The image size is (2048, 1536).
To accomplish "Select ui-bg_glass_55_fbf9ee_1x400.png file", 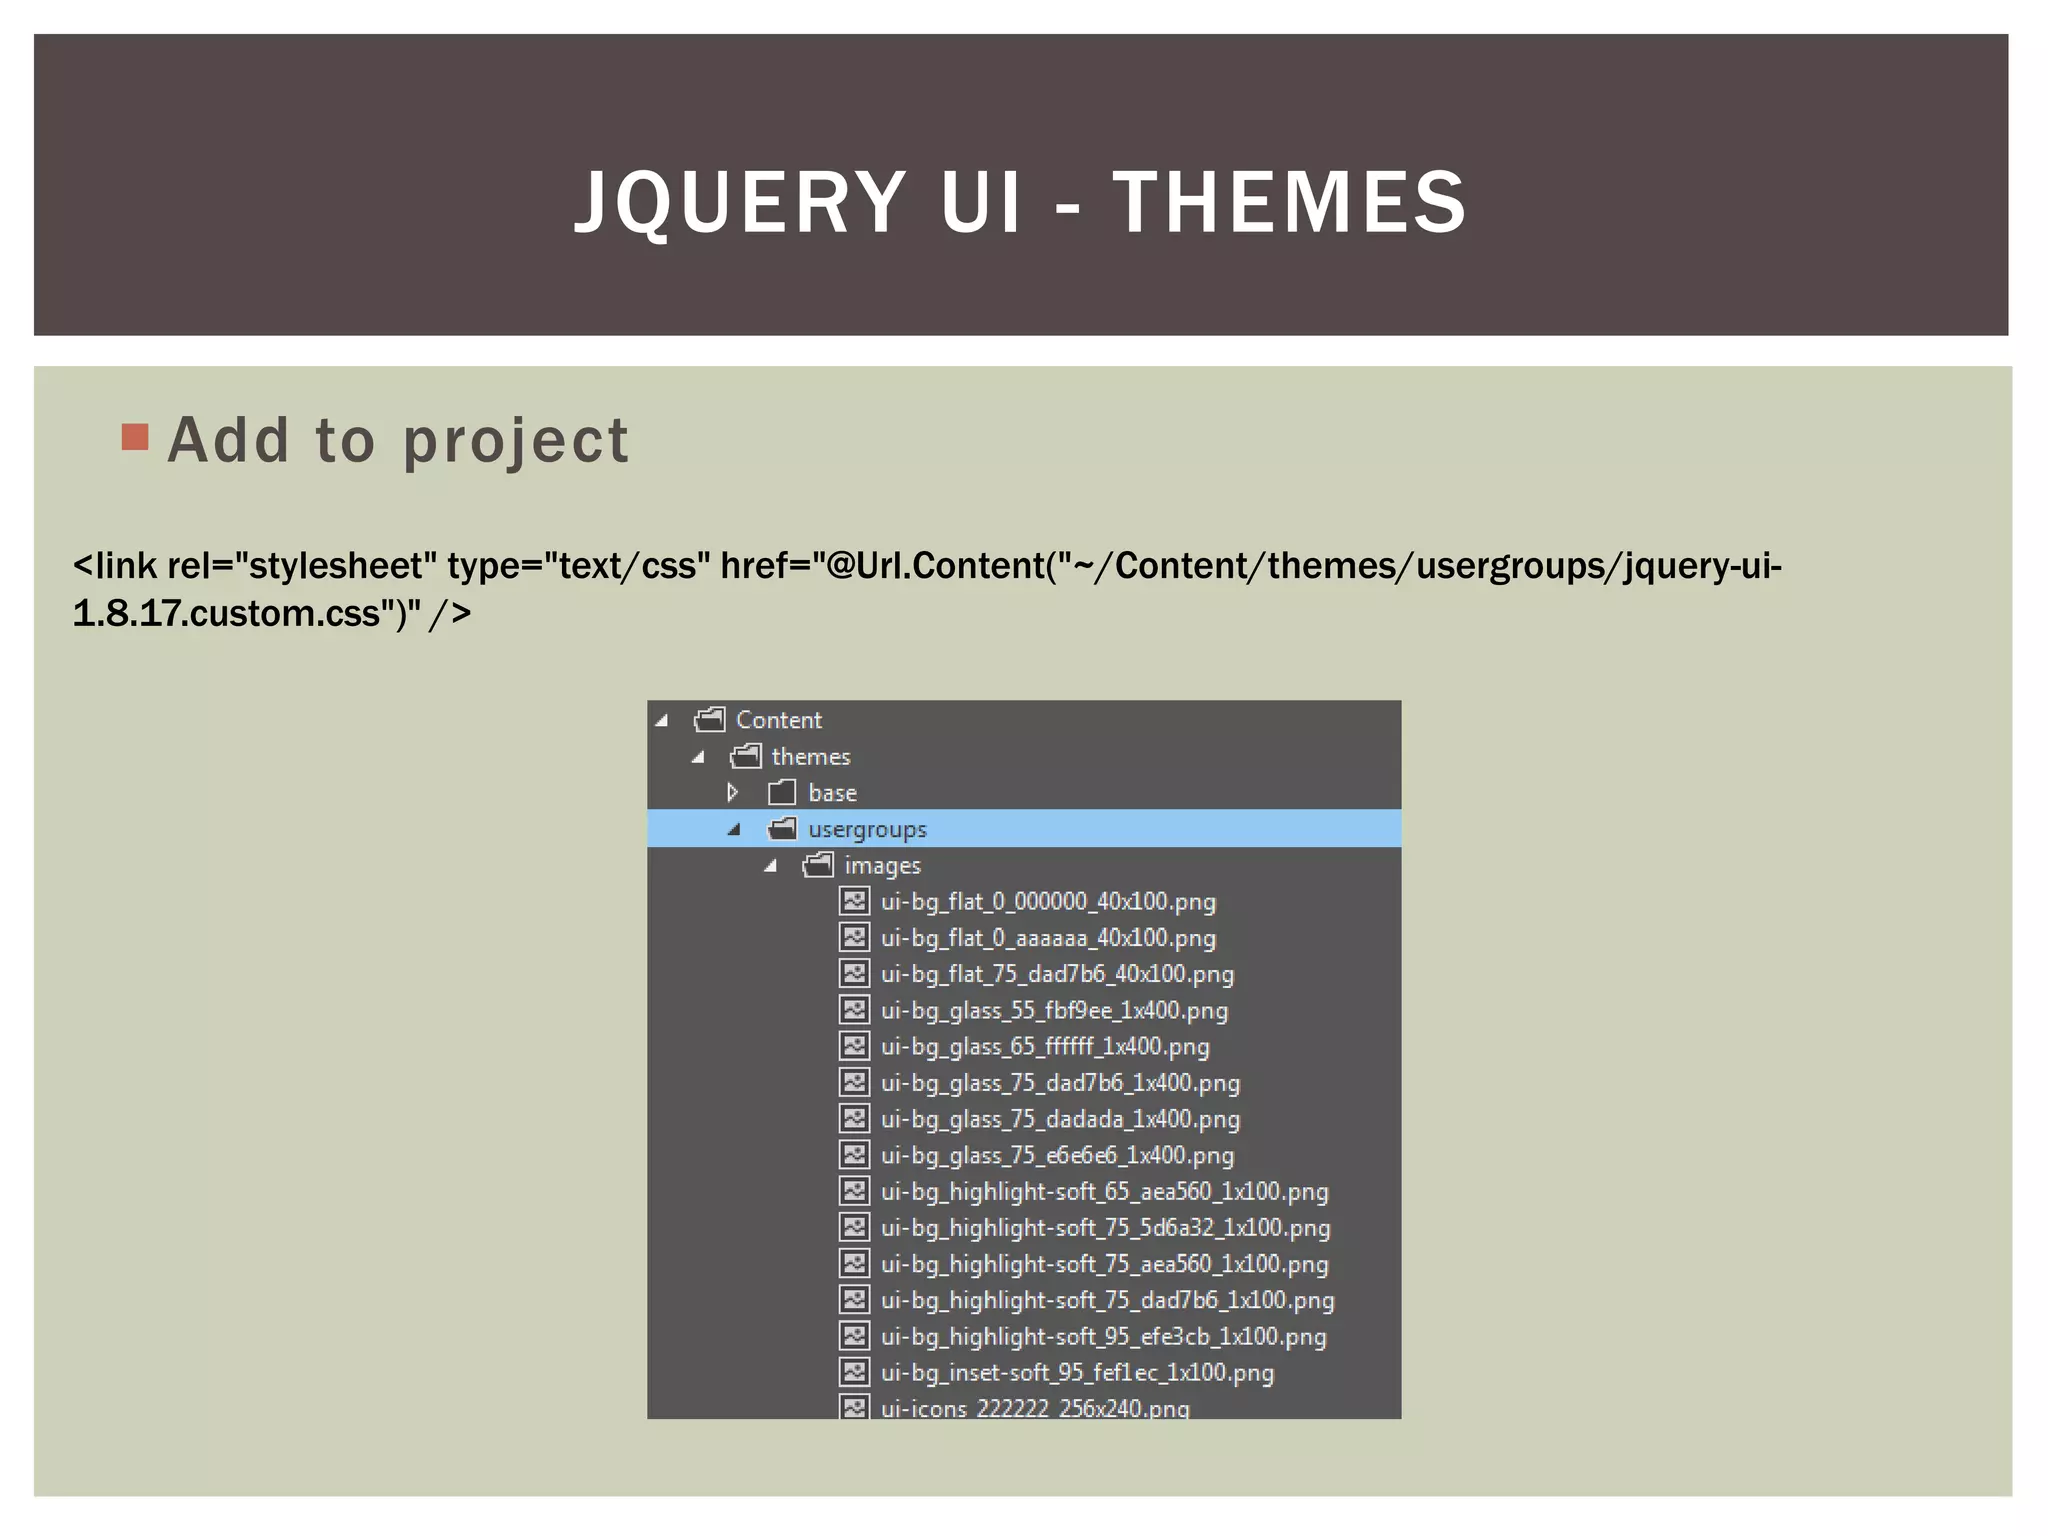I will [x=1054, y=1010].
